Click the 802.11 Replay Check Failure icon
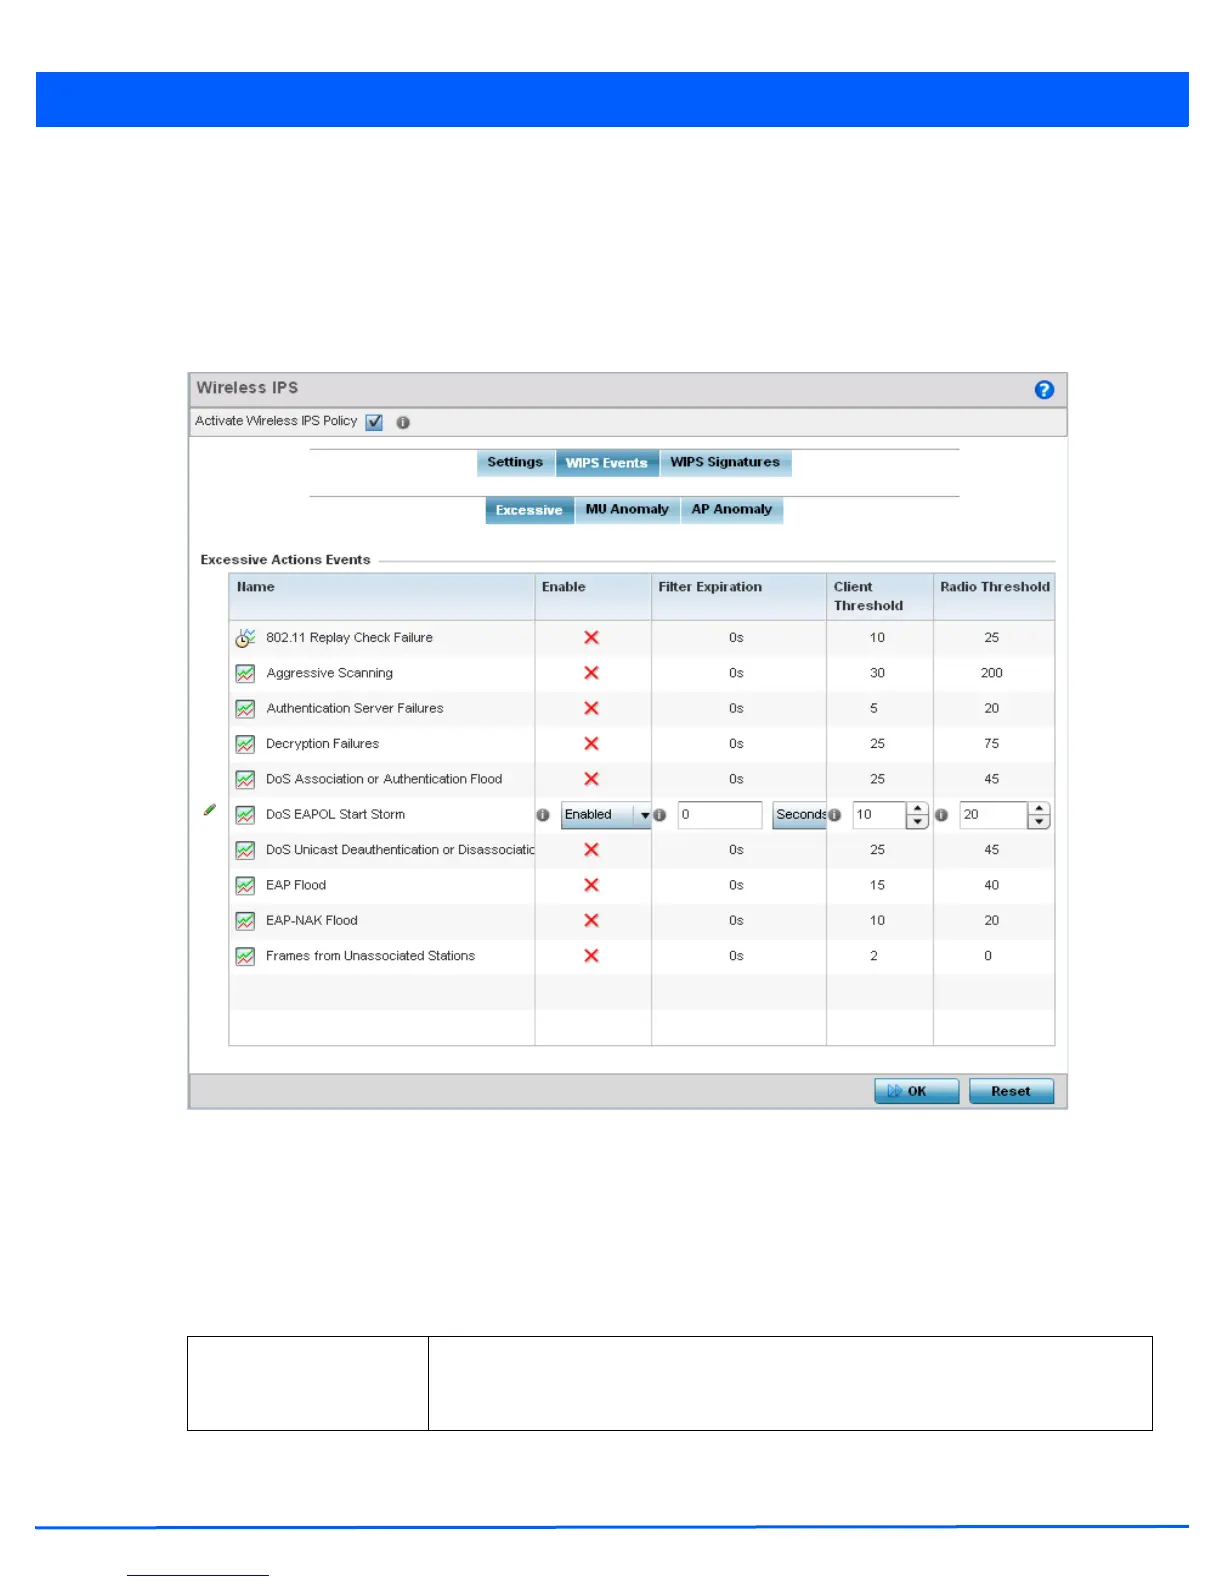 tap(245, 638)
